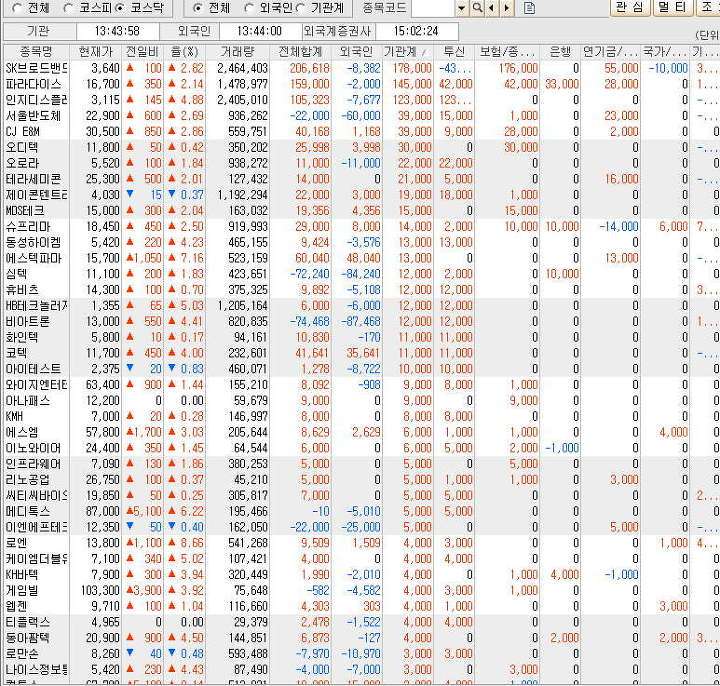This screenshot has width=720, height=686.
Task: Select the 동성하이켐 stock row name
Action: 33,242
